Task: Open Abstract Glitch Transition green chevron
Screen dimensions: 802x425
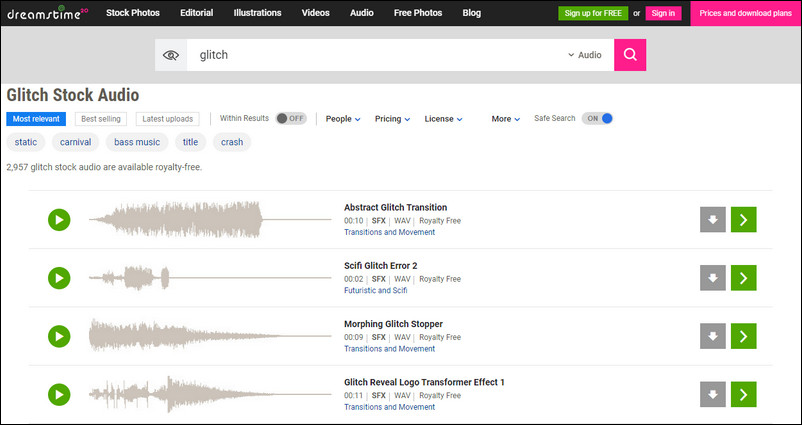Action: [744, 220]
